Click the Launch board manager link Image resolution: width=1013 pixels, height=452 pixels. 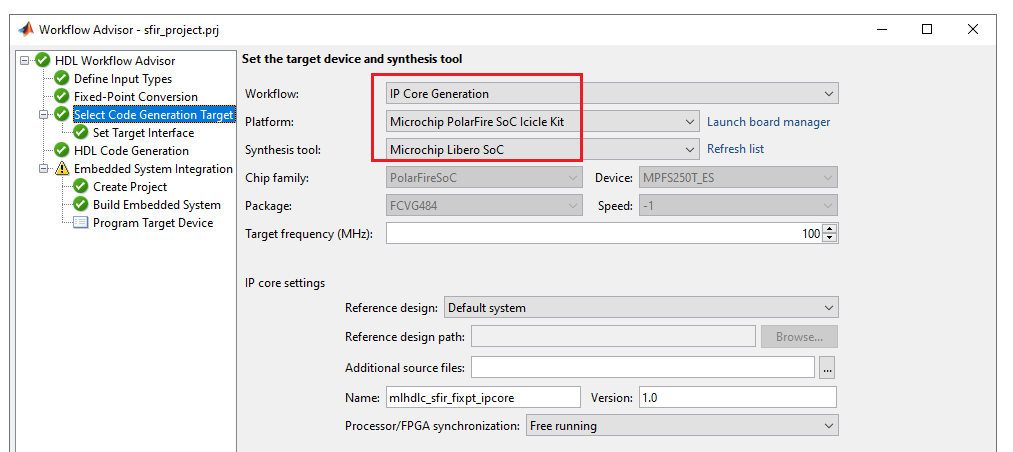(x=768, y=122)
